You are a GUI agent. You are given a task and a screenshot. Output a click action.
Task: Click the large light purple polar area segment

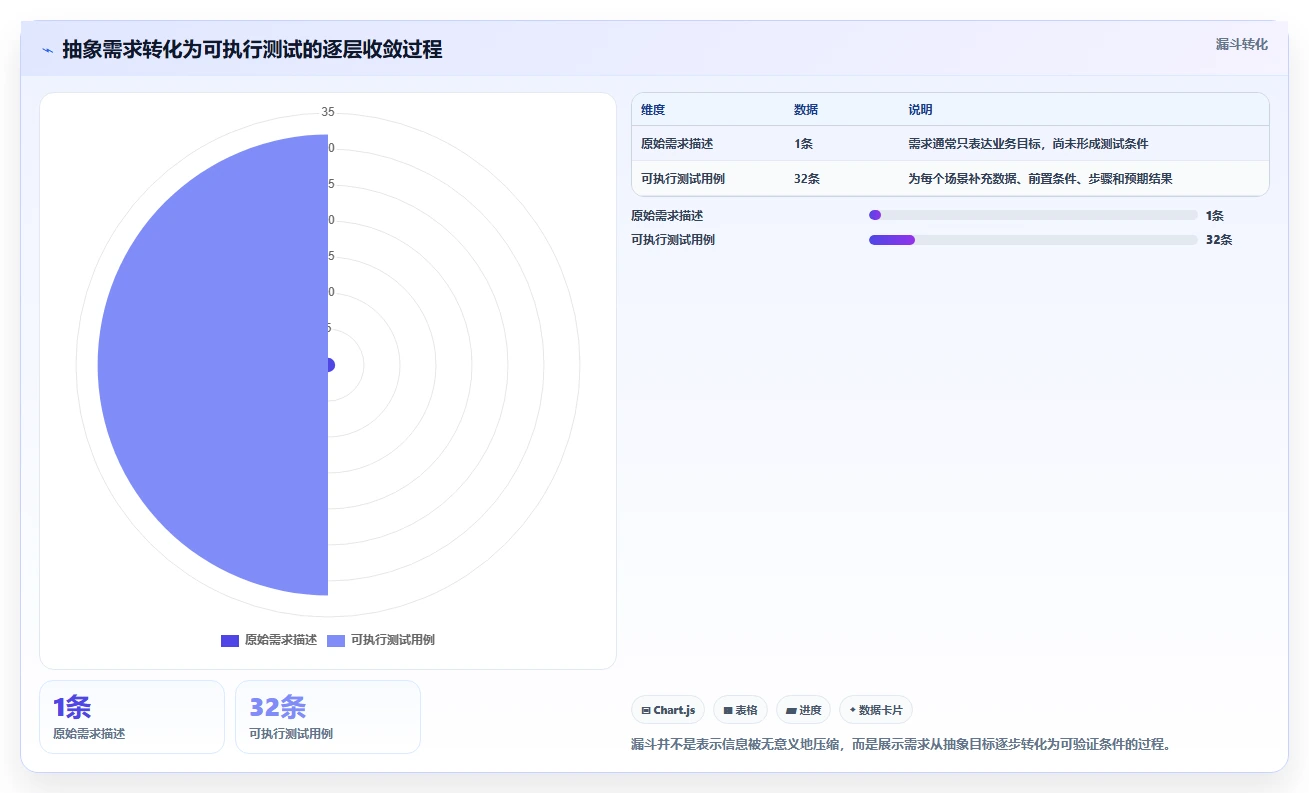(x=213, y=365)
